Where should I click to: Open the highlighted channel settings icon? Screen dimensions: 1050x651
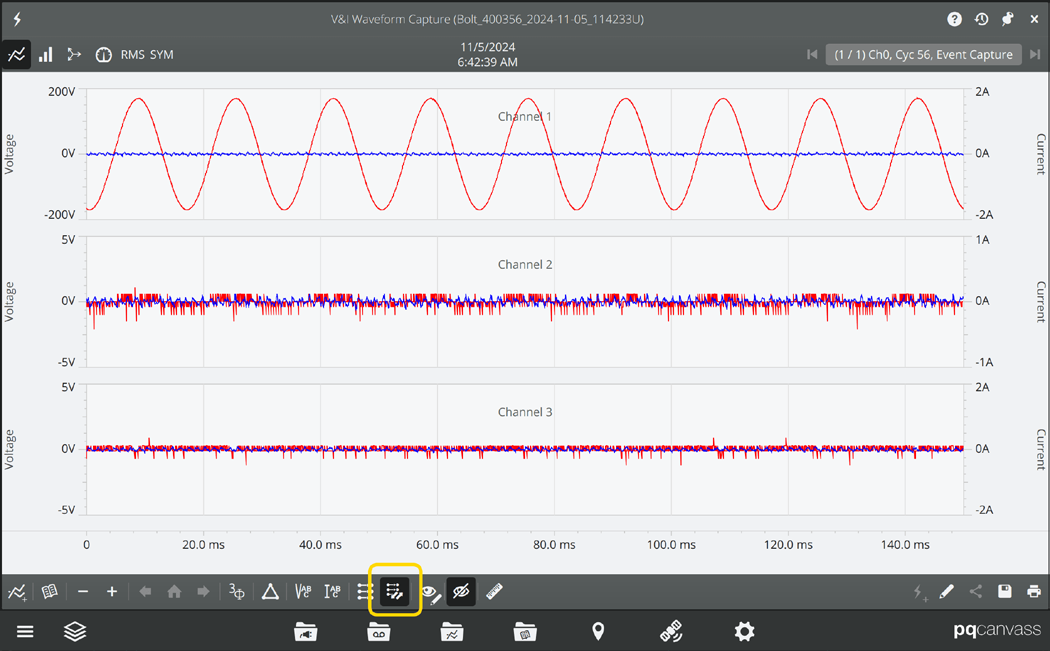pos(395,591)
